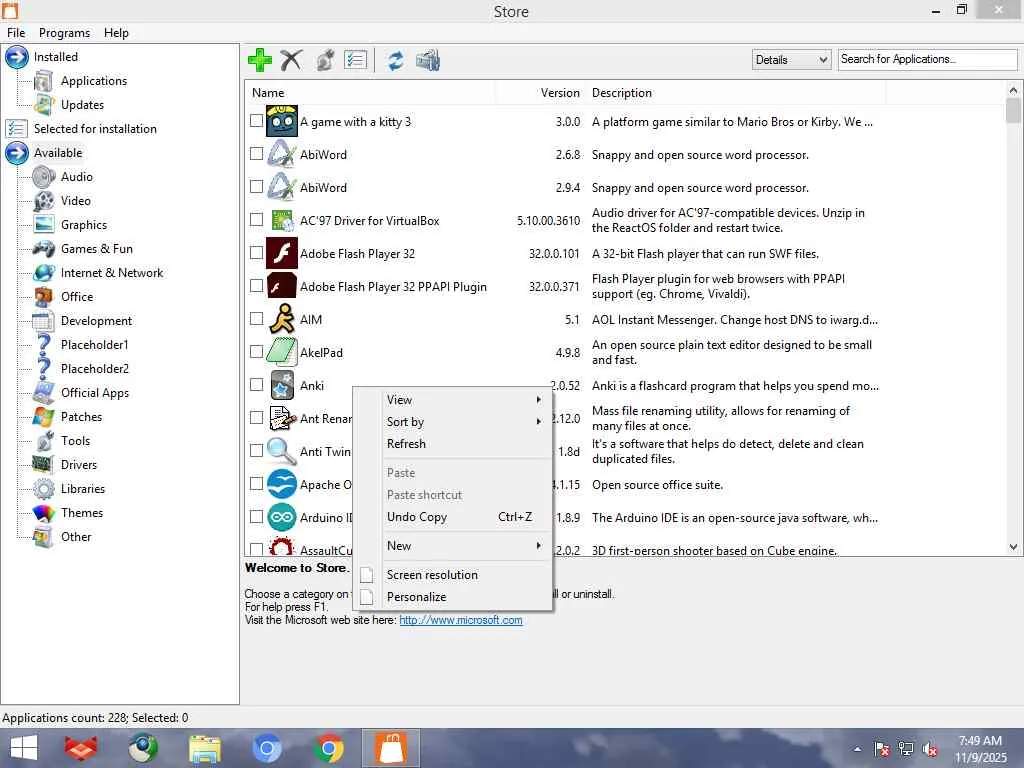This screenshot has width=1024, height=768.
Task: Check the box for AbiWord version 2.6.8
Action: [257, 153]
